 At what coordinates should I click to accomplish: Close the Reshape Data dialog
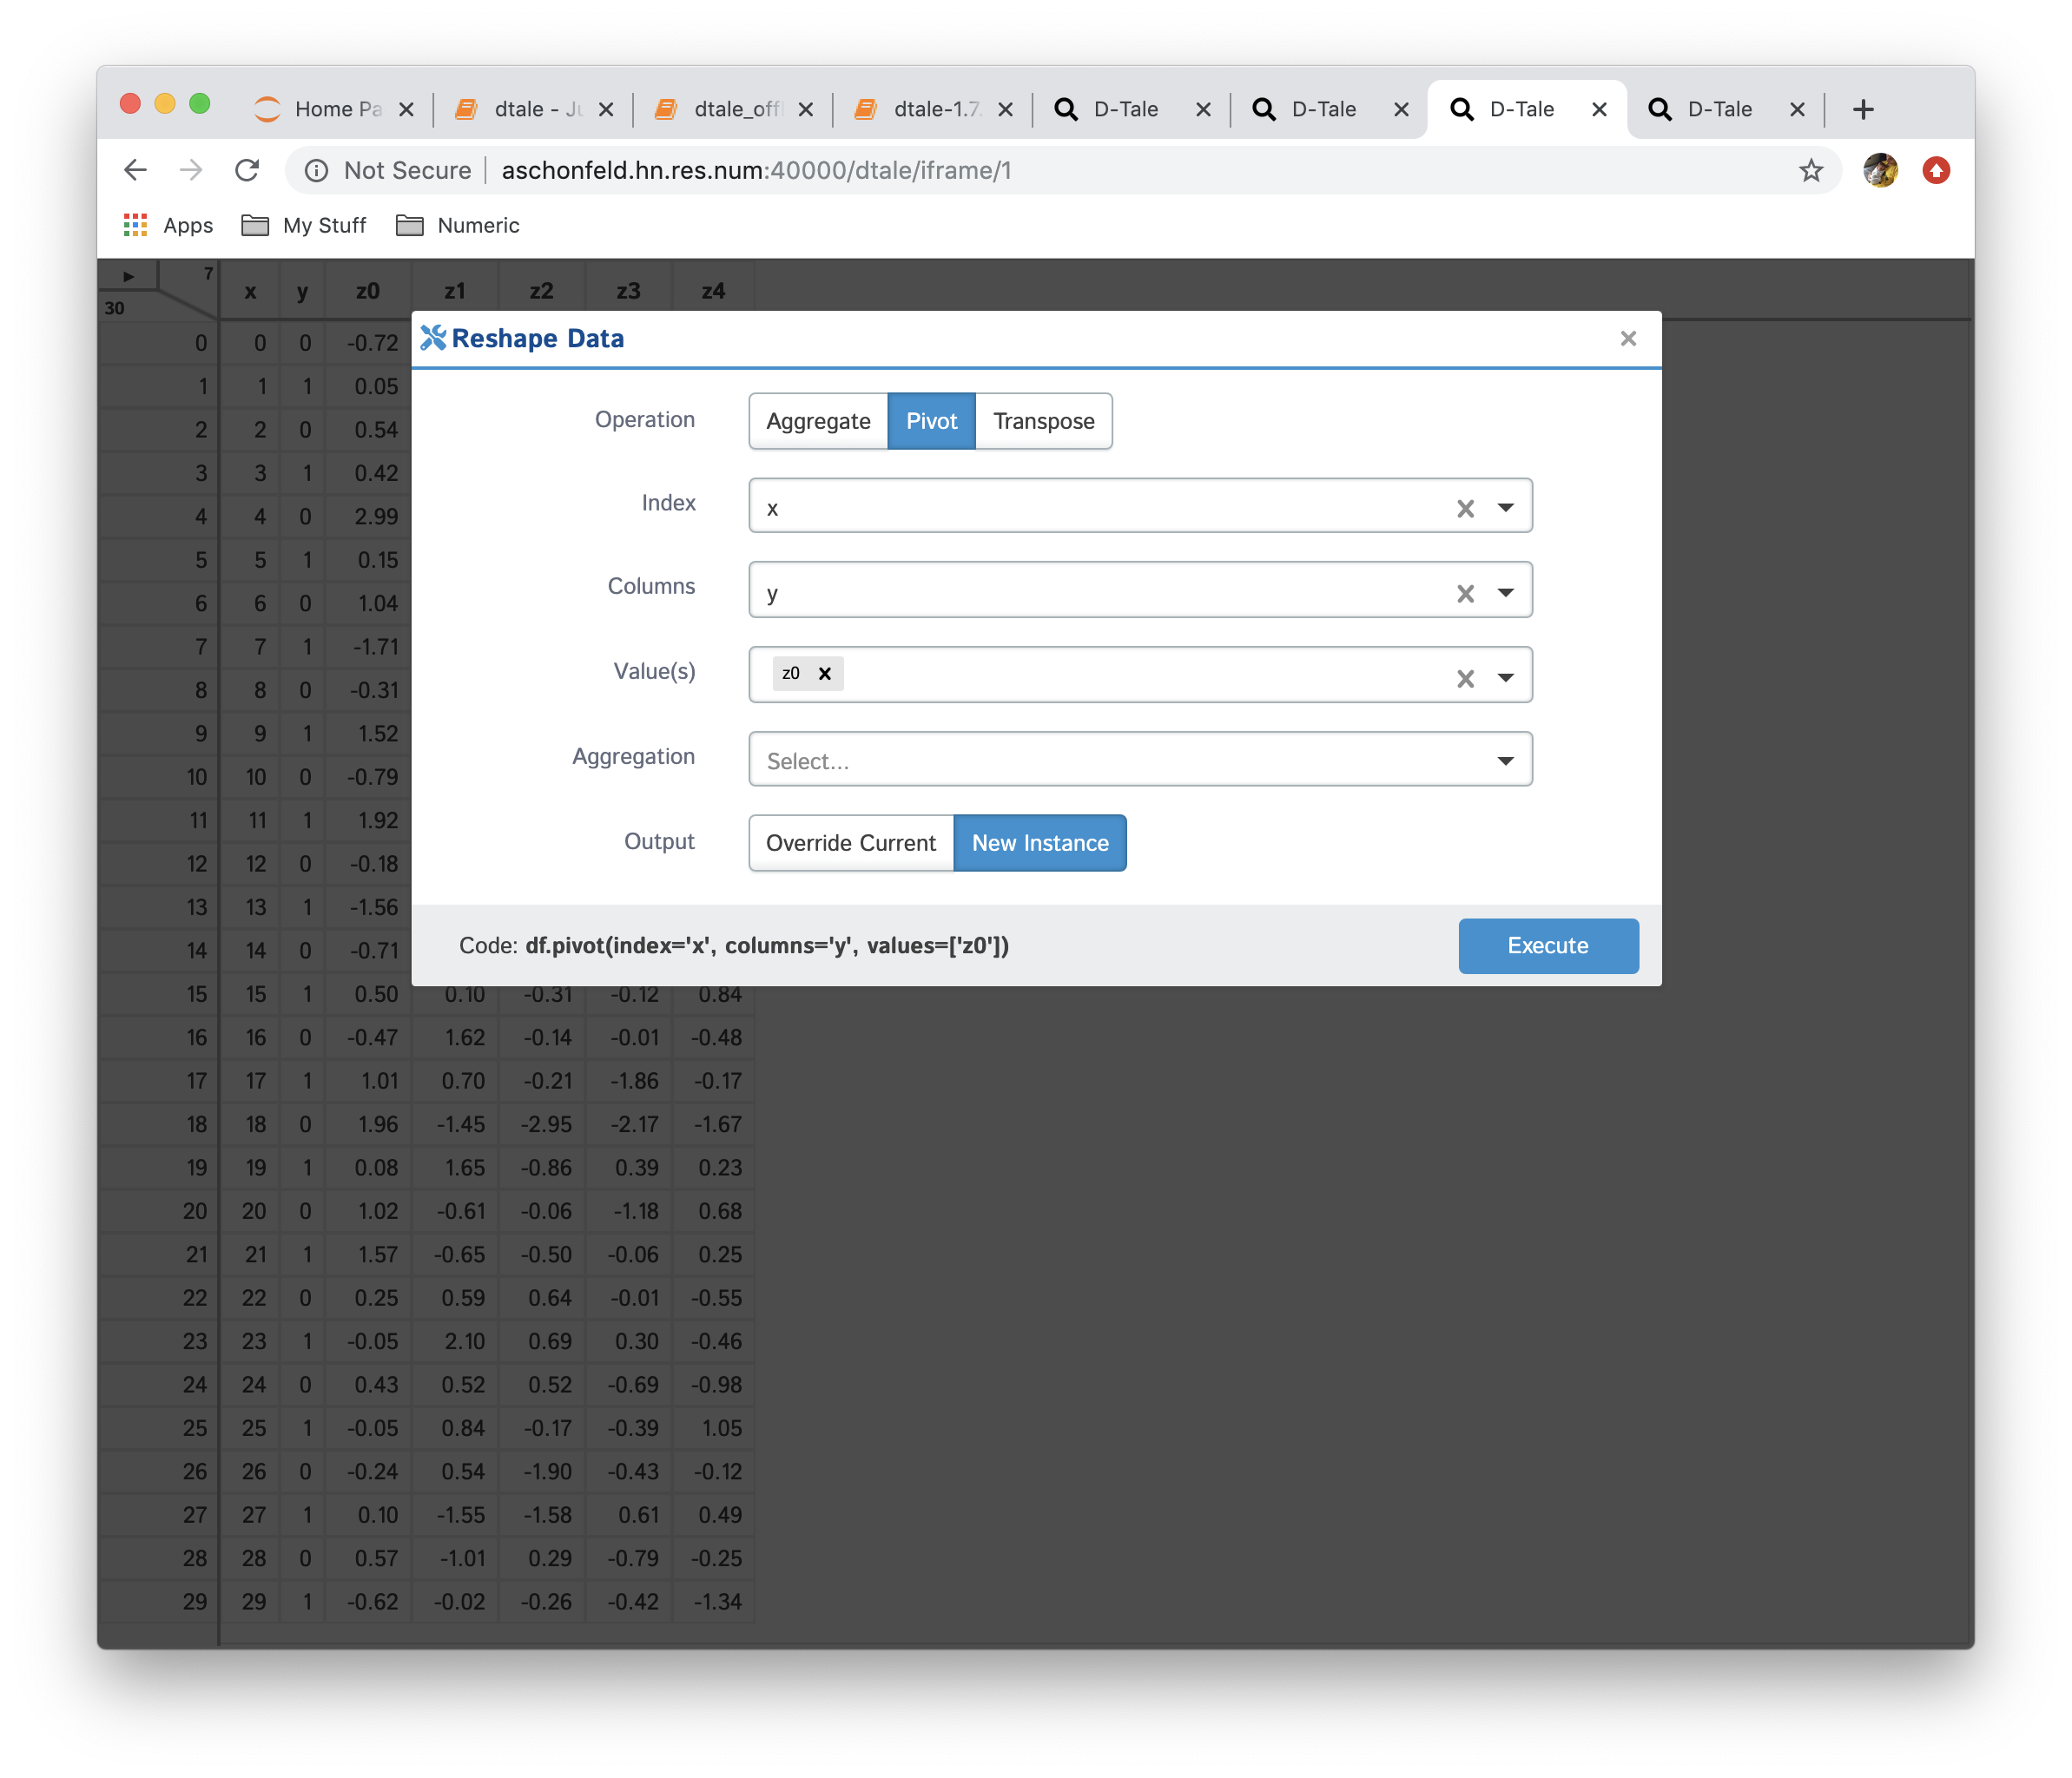tap(1627, 338)
